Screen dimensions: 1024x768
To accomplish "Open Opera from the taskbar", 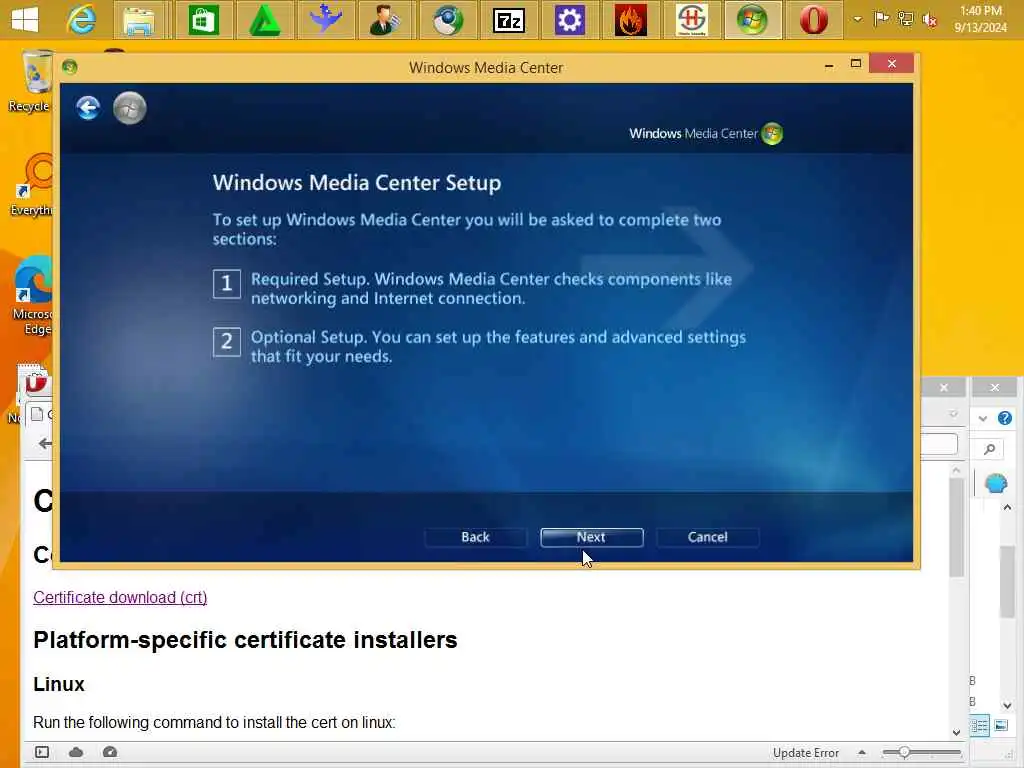I will pyautogui.click(x=814, y=20).
